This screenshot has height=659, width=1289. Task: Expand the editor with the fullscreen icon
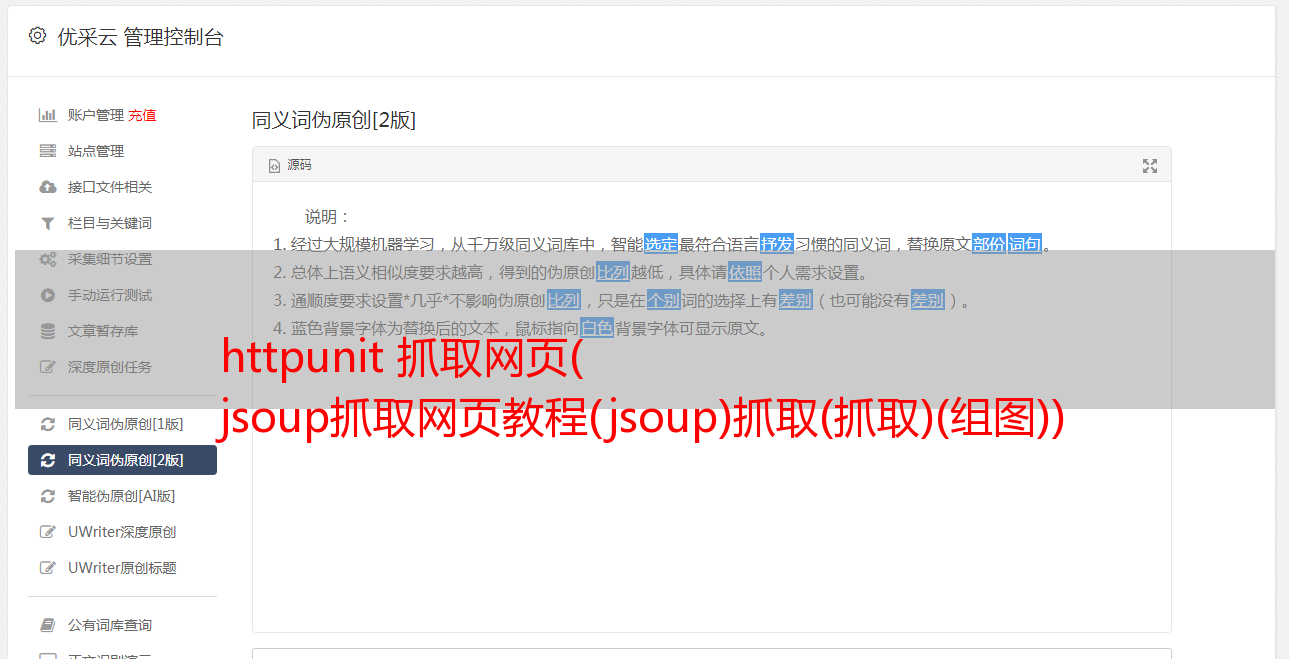(x=1150, y=166)
